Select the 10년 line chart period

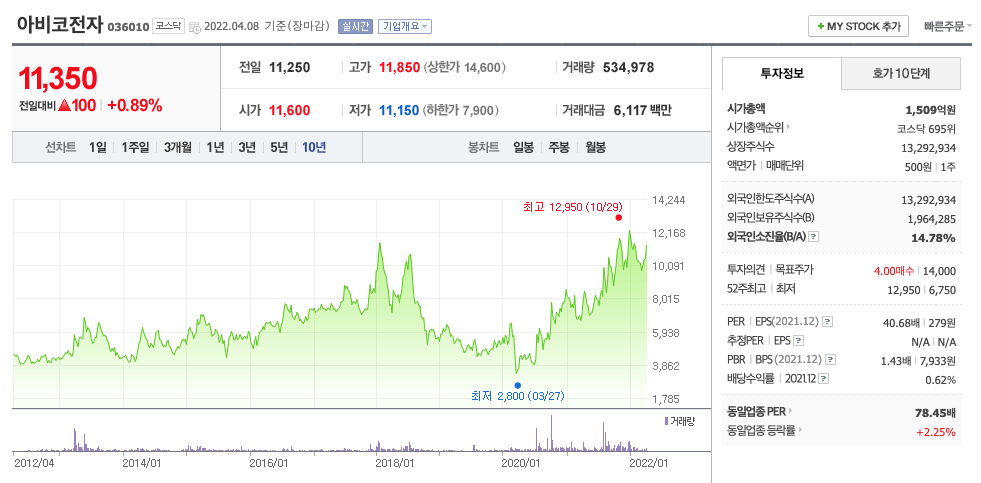[x=314, y=148]
